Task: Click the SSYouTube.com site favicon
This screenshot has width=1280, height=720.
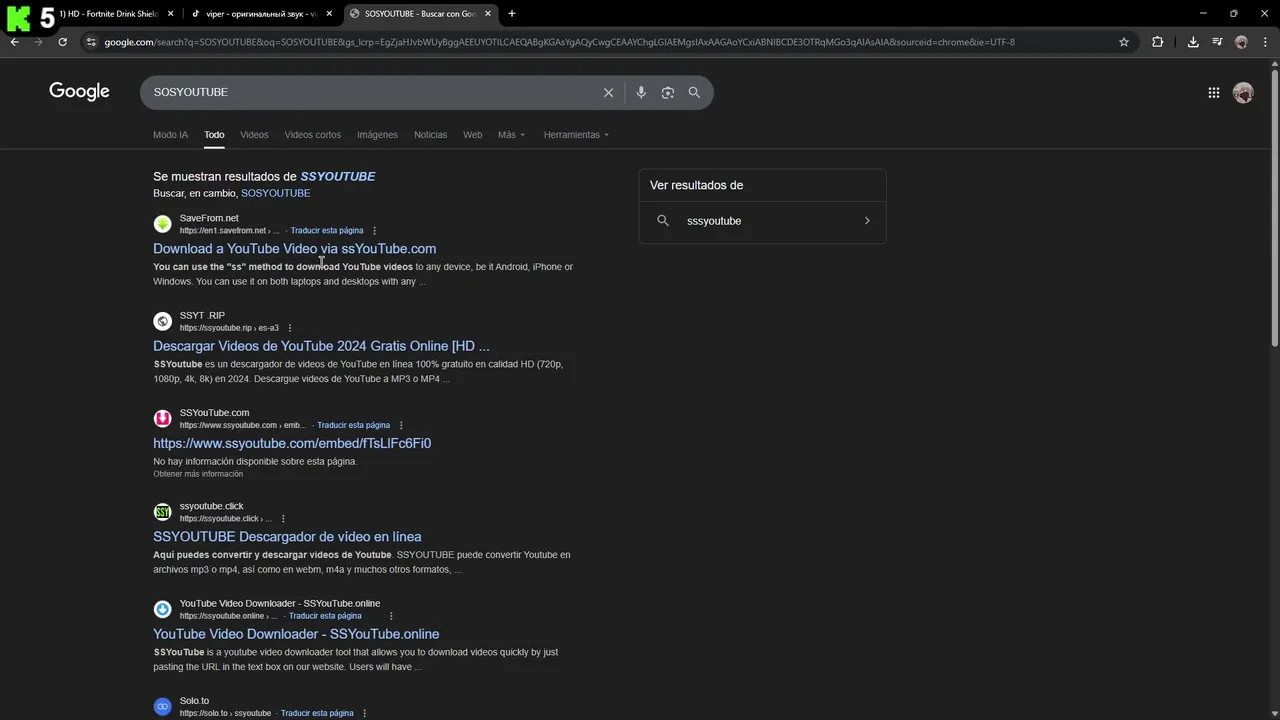Action: click(x=162, y=418)
